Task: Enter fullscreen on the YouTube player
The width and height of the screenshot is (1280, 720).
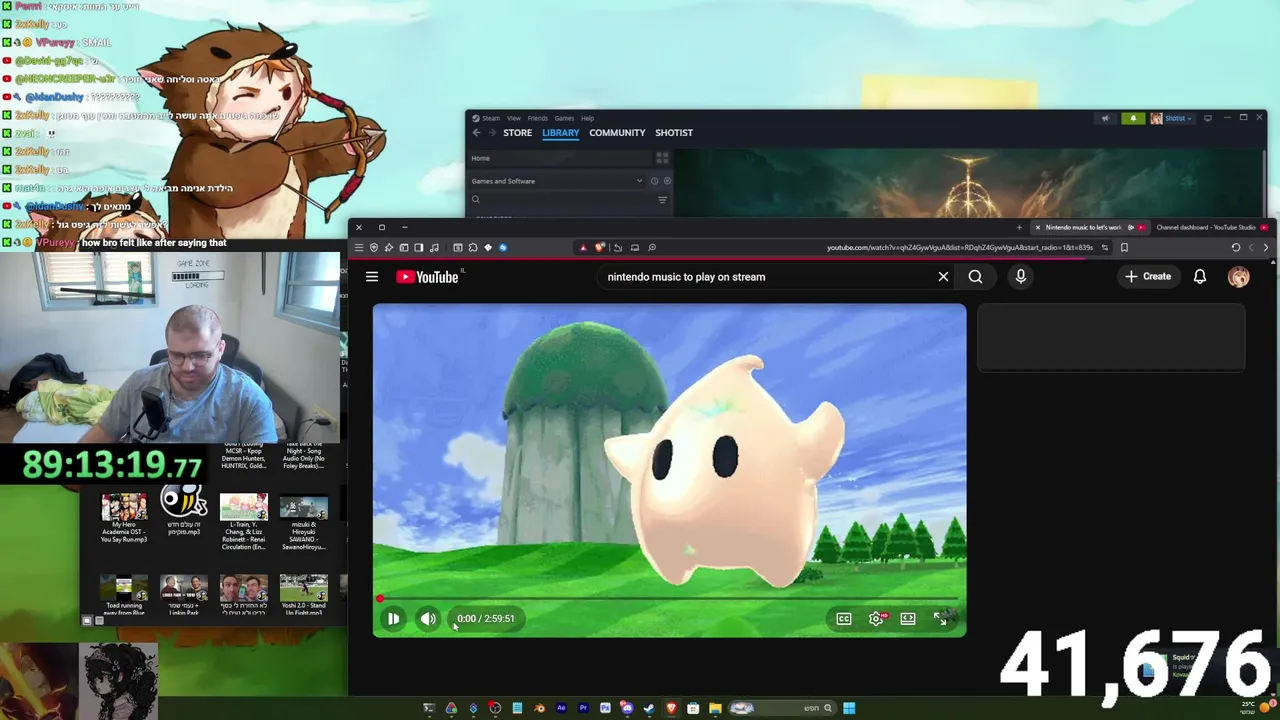Action: tap(940, 619)
